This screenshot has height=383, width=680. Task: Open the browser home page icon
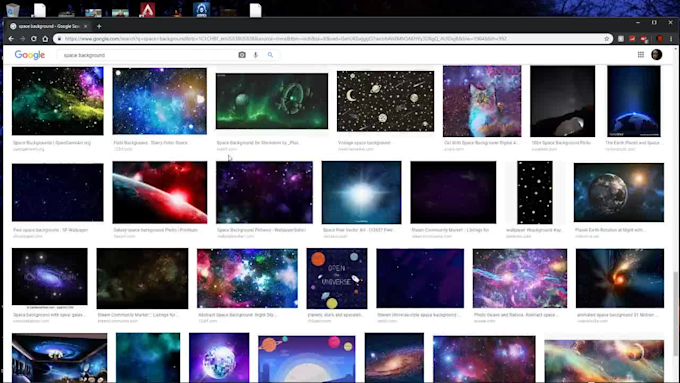pyautogui.click(x=45, y=39)
